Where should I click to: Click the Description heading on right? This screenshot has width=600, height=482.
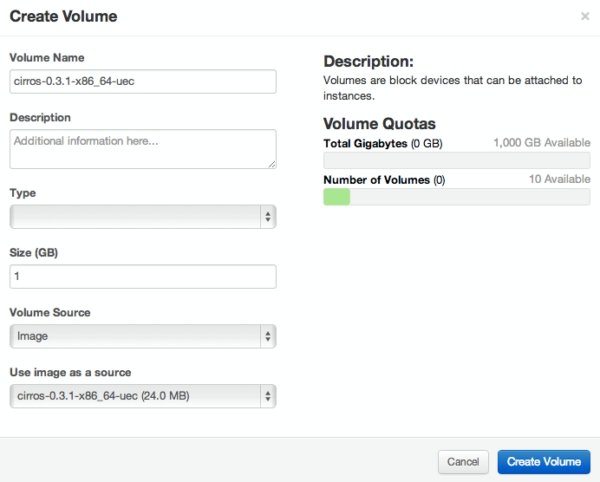point(368,62)
